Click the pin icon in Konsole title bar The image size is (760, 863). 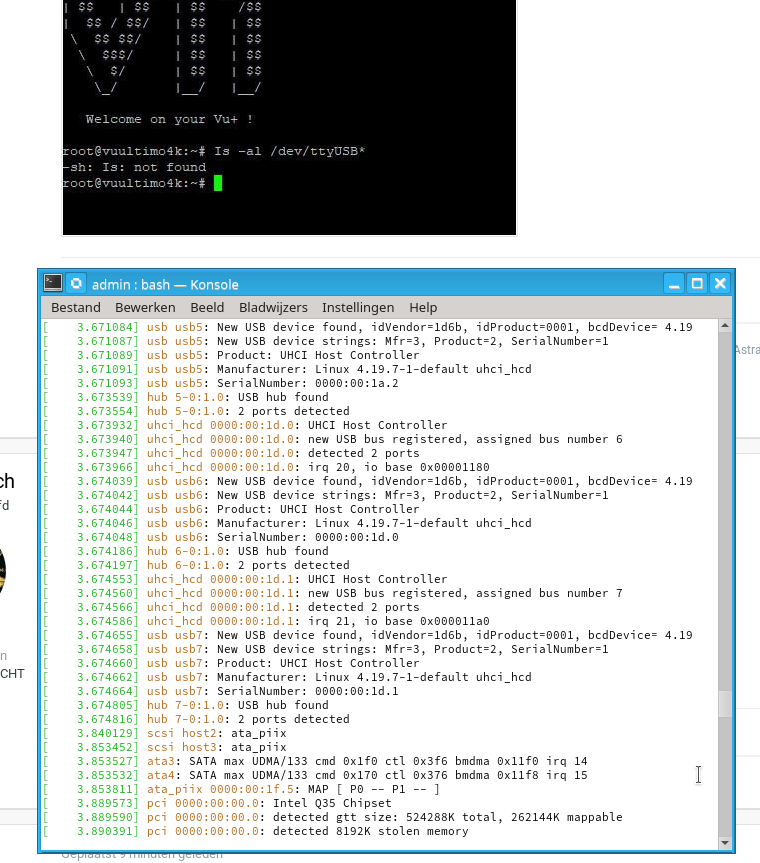pos(76,283)
